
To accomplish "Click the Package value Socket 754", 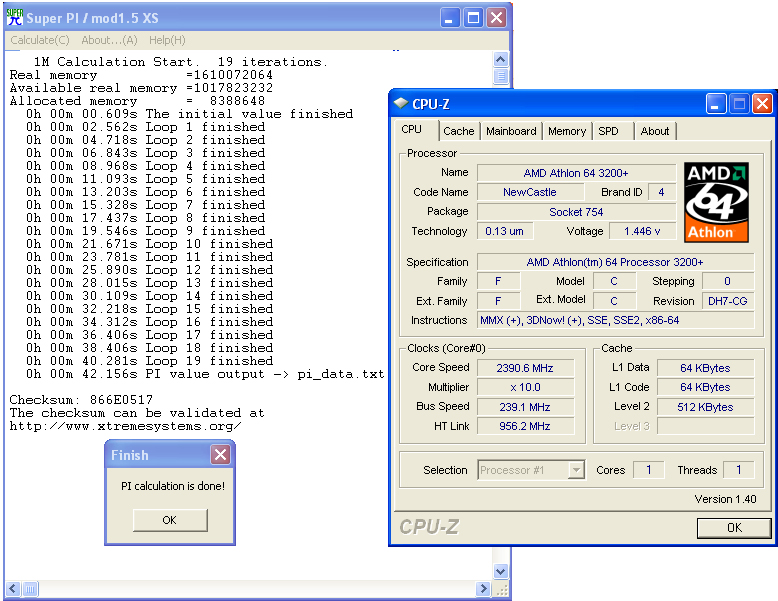I will pos(576,212).
